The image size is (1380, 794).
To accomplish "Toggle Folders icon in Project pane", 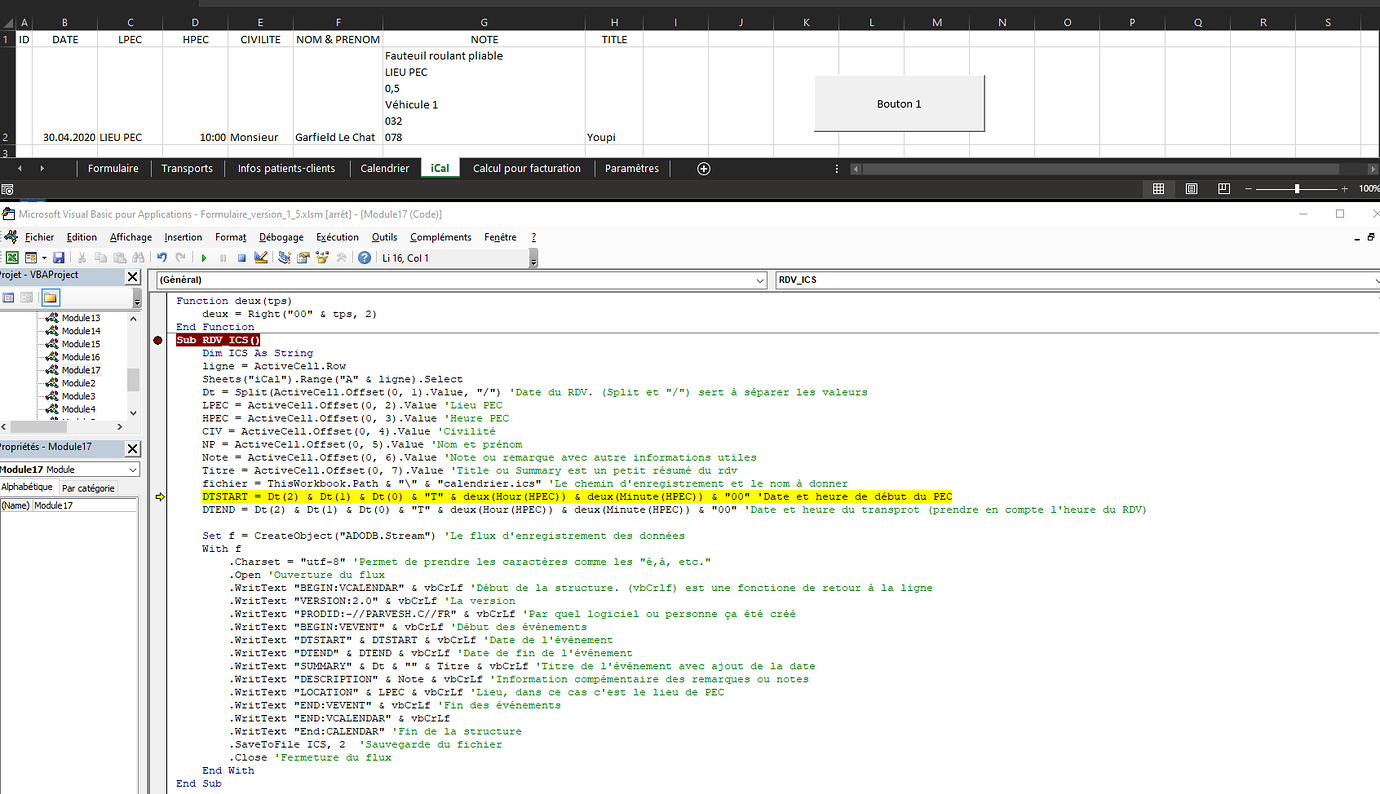I will [x=50, y=298].
